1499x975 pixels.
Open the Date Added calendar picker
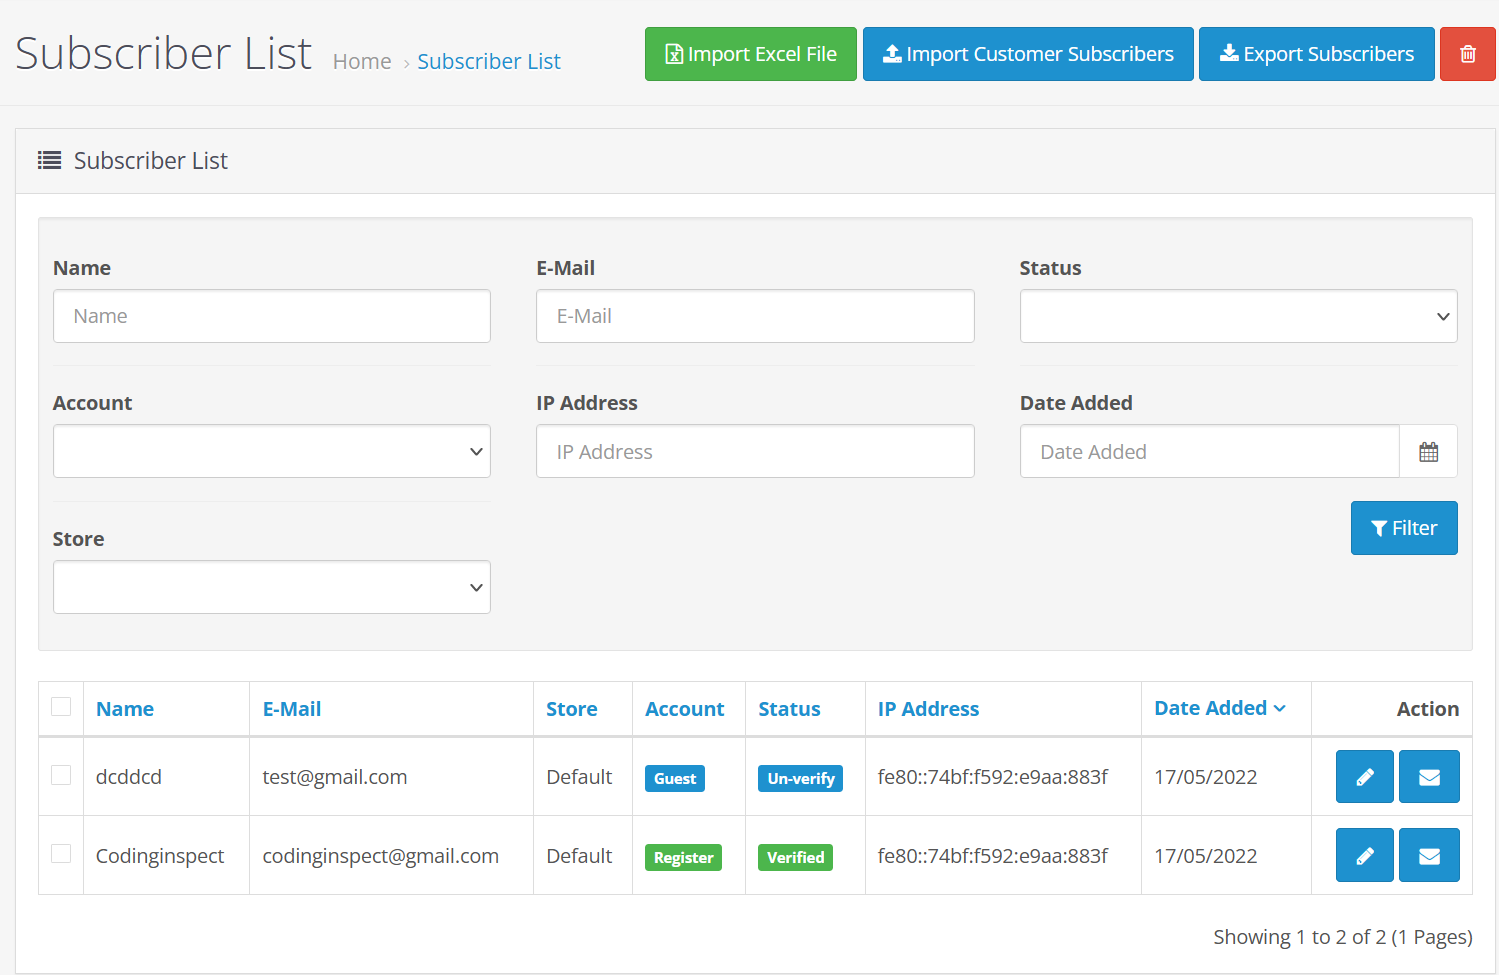tap(1428, 452)
